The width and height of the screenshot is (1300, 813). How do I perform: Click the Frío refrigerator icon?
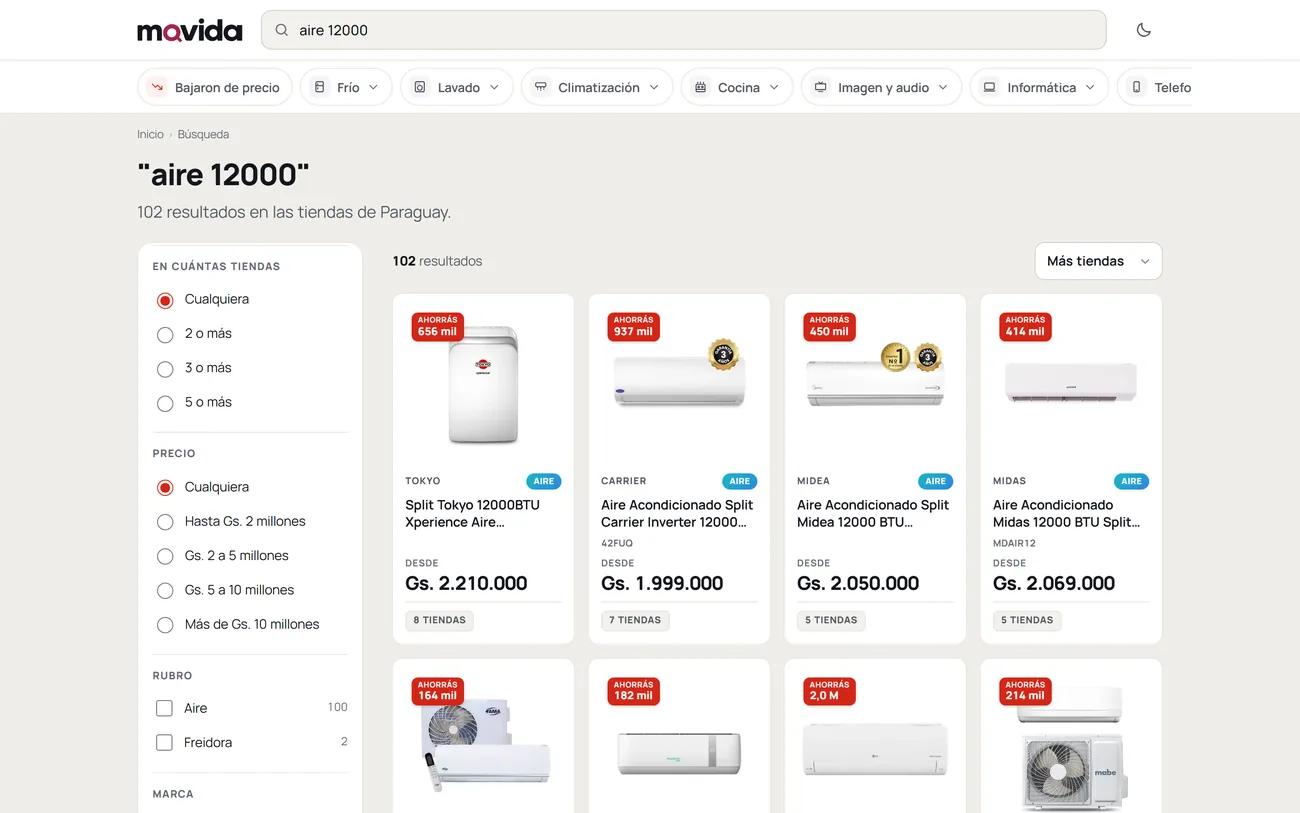[320, 87]
